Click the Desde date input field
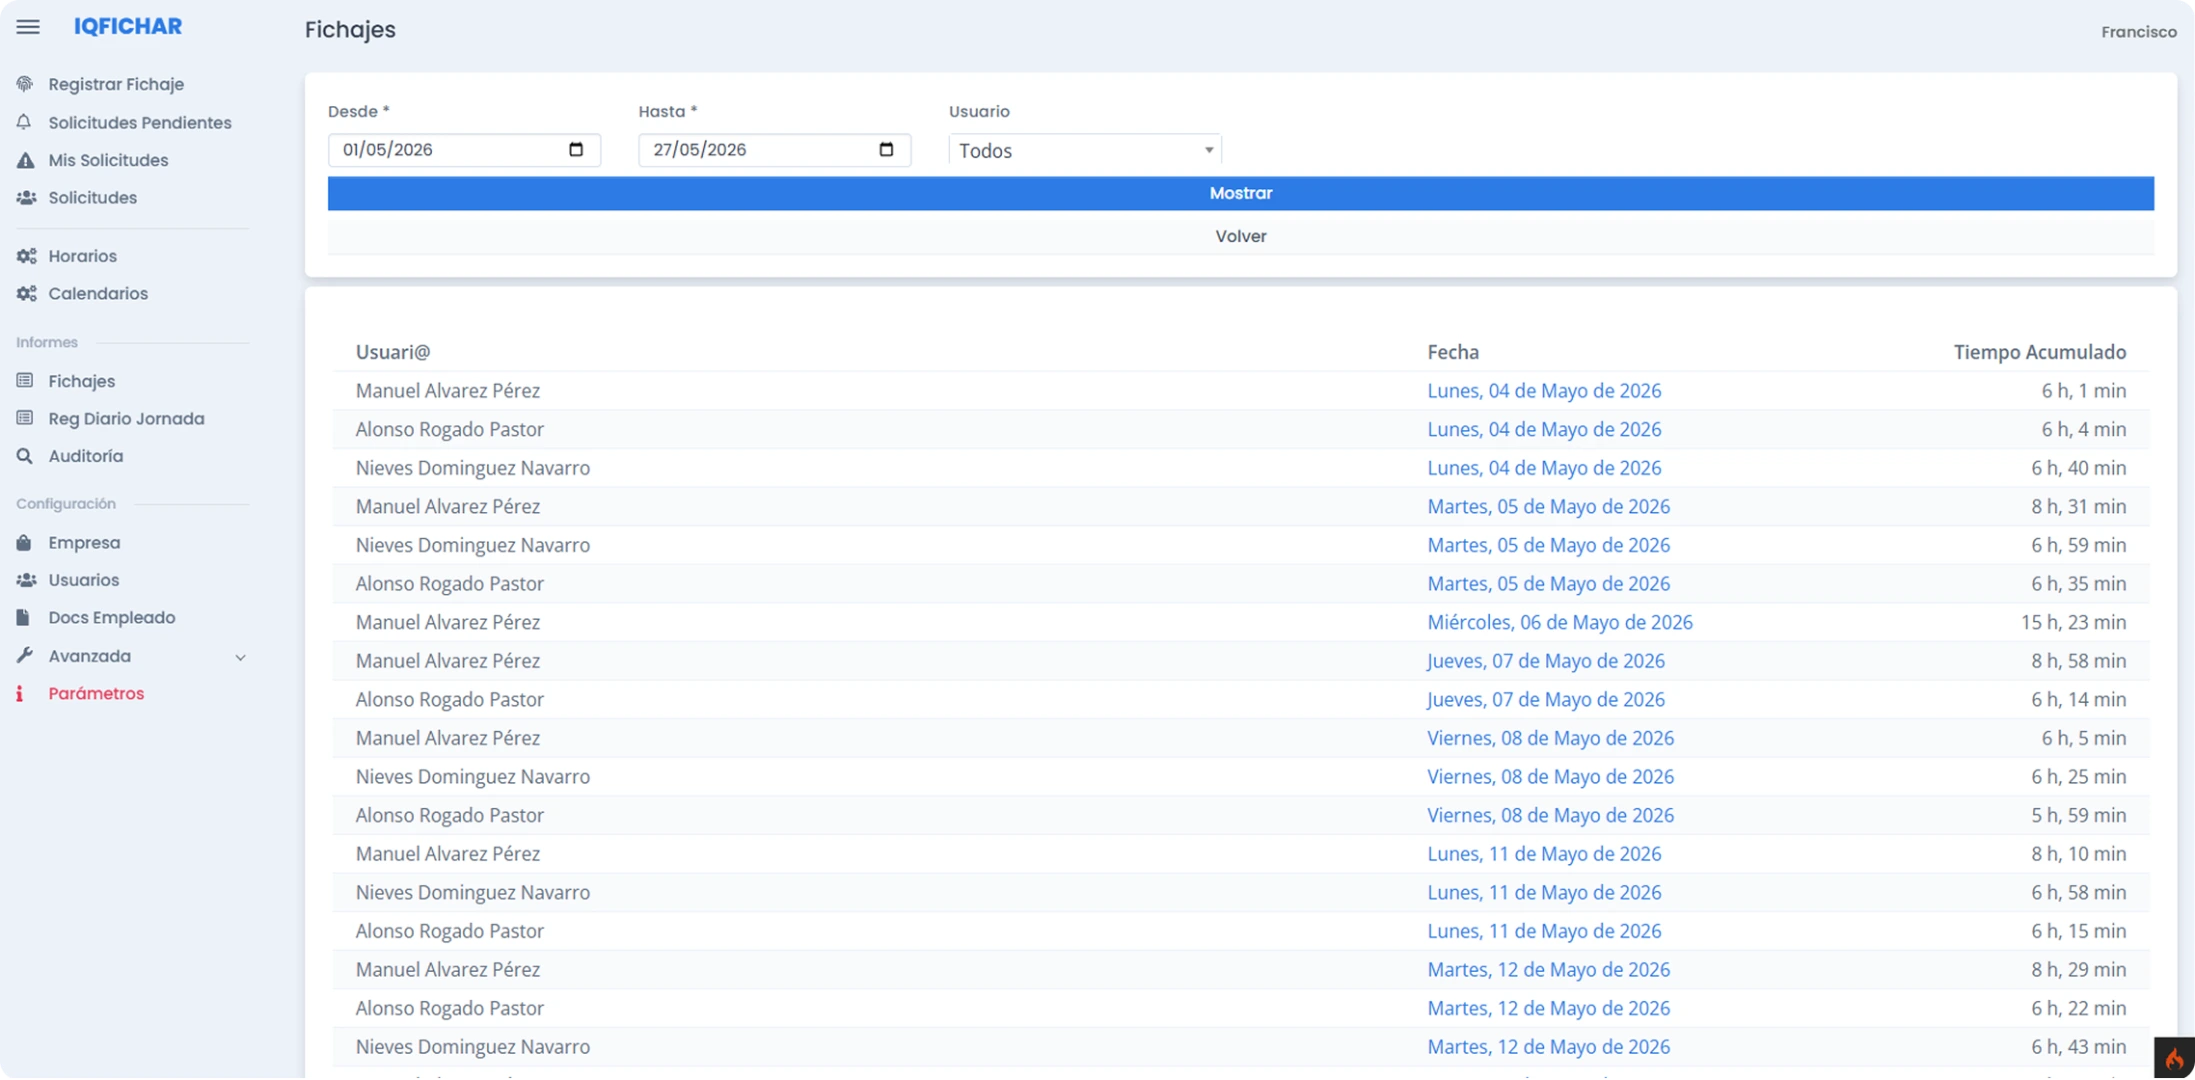This screenshot has width=2195, height=1080. (x=464, y=150)
